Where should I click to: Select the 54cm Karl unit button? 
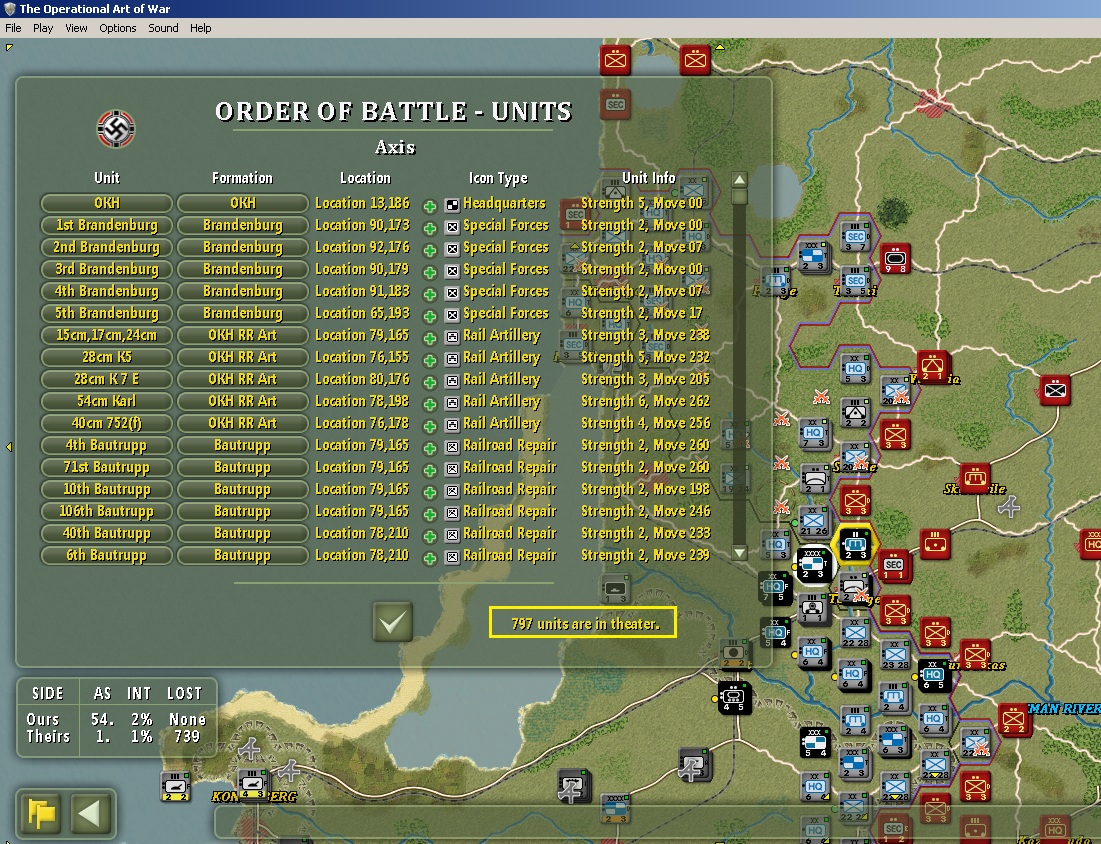pyautogui.click(x=107, y=401)
